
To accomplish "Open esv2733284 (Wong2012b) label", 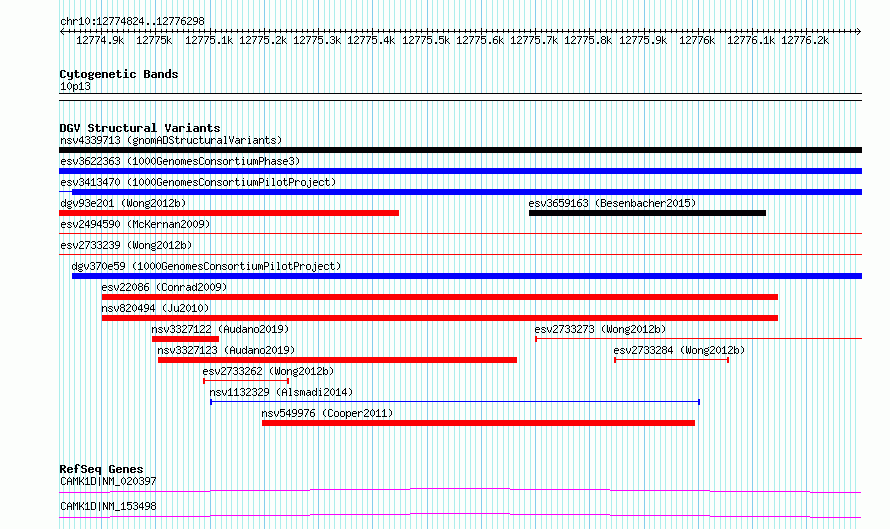I will 679,350.
